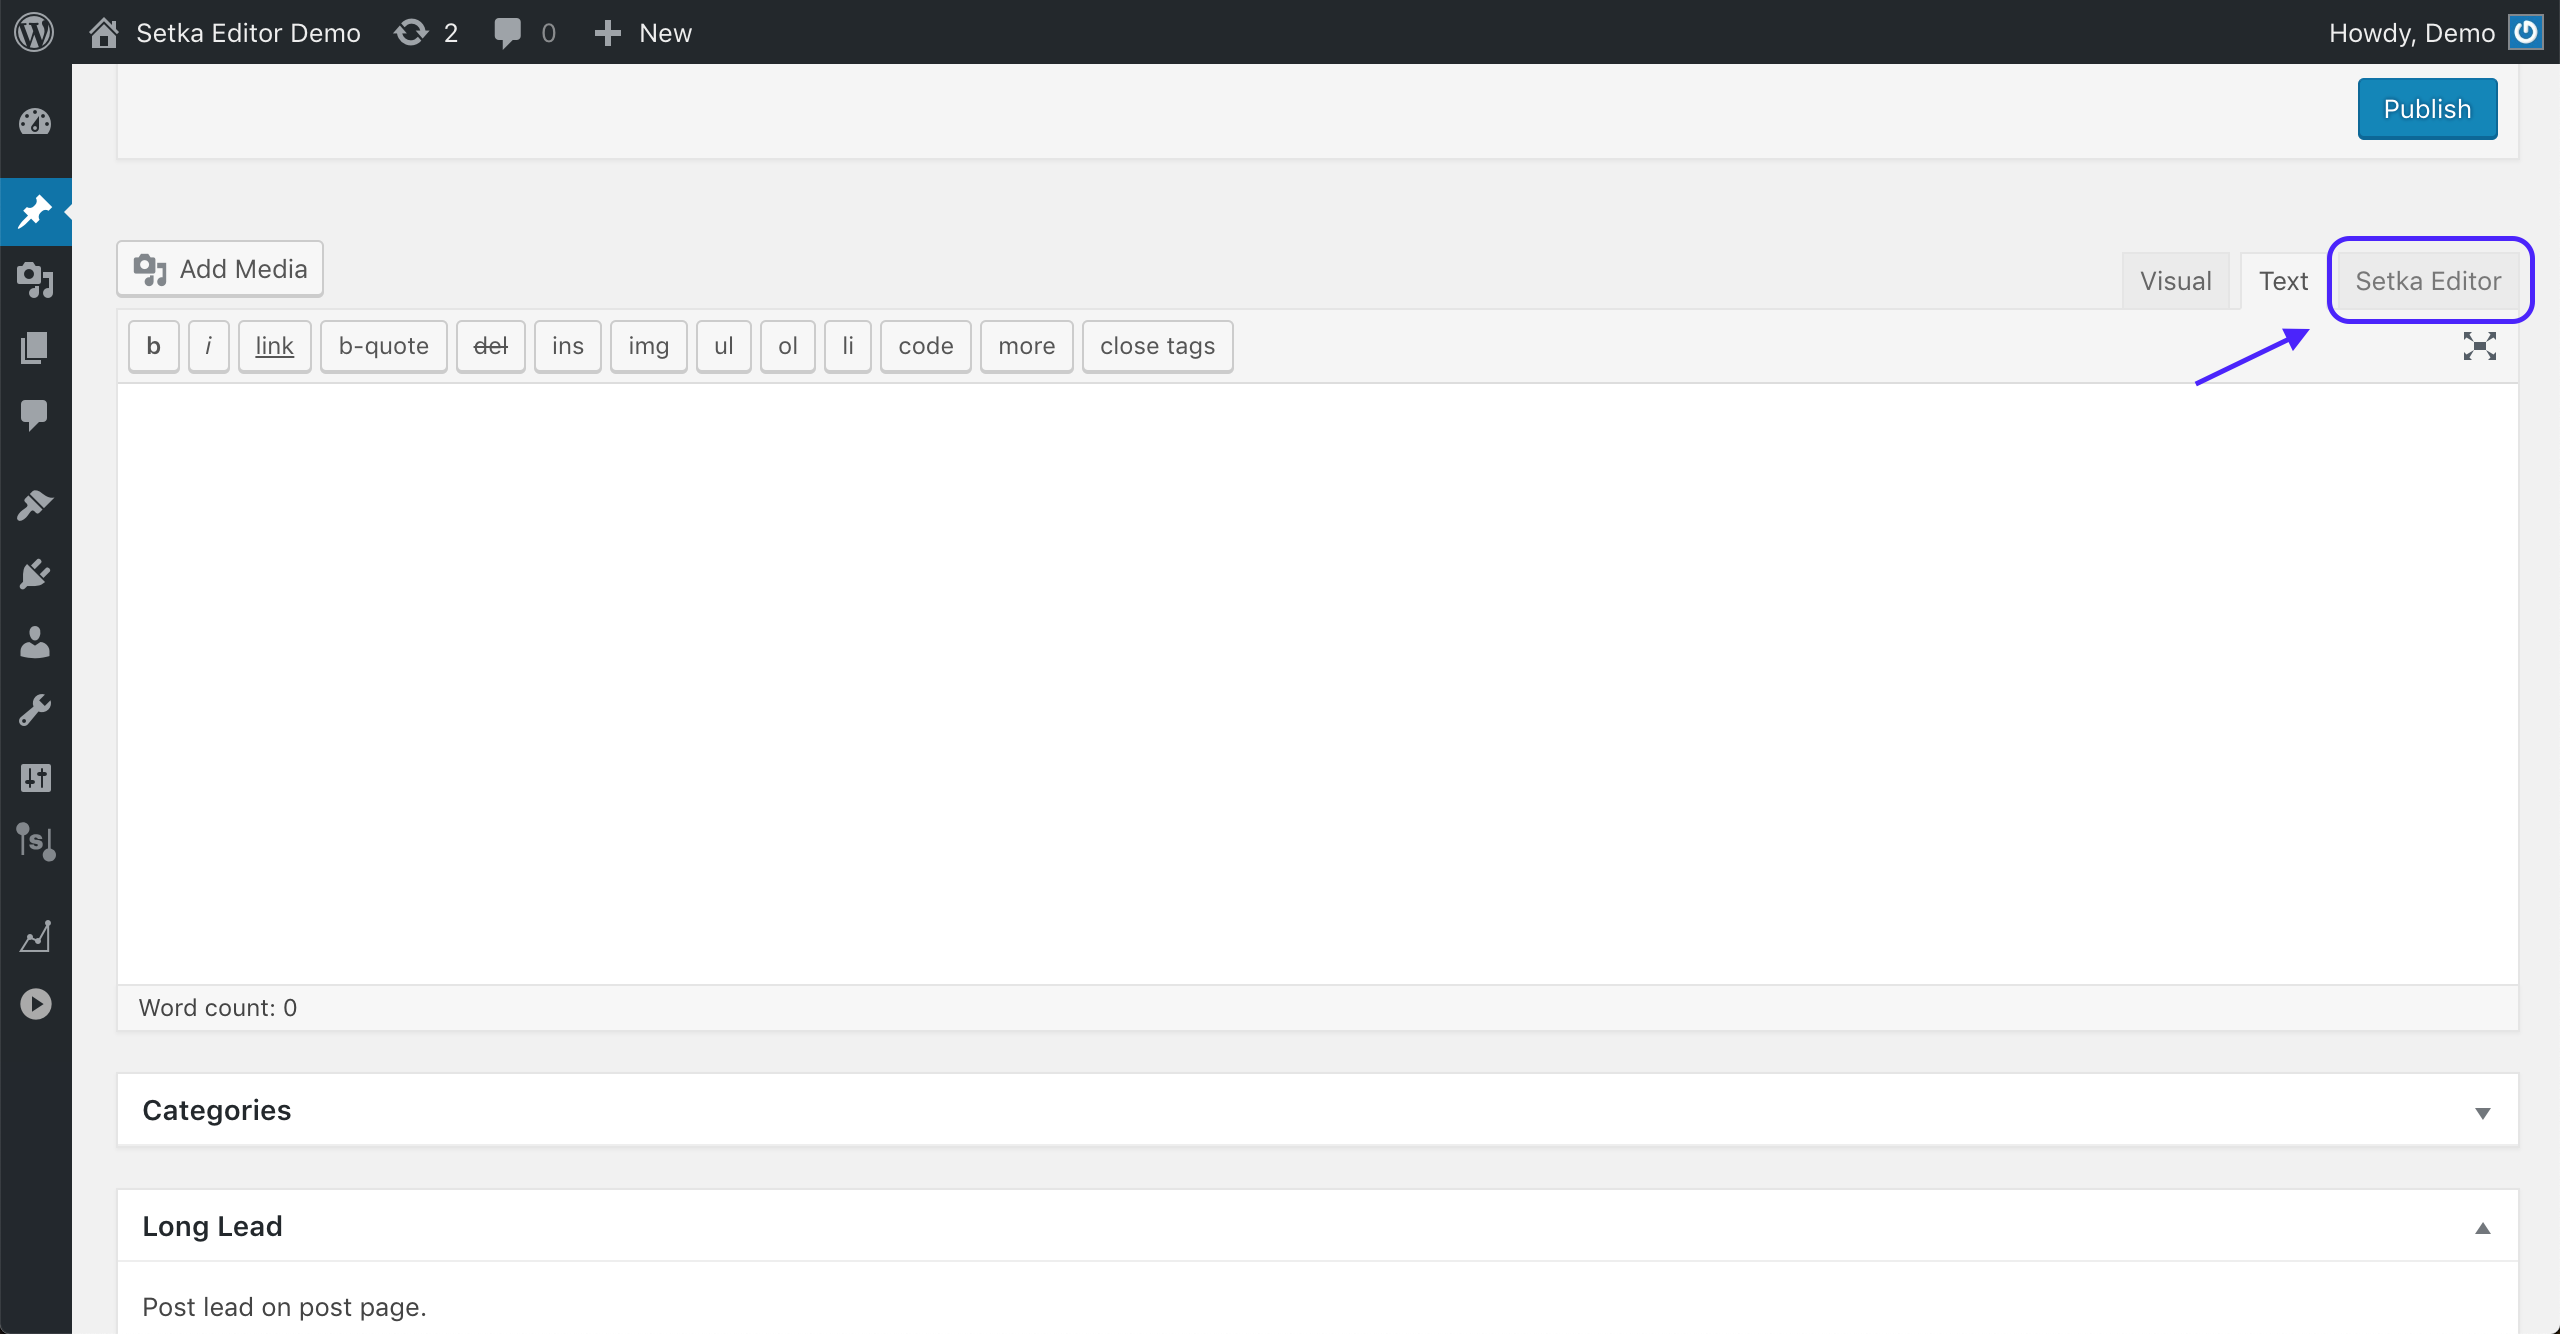2560x1334 pixels.
Task: Click the Setka Editor Demo site name link
Action: point(248,33)
